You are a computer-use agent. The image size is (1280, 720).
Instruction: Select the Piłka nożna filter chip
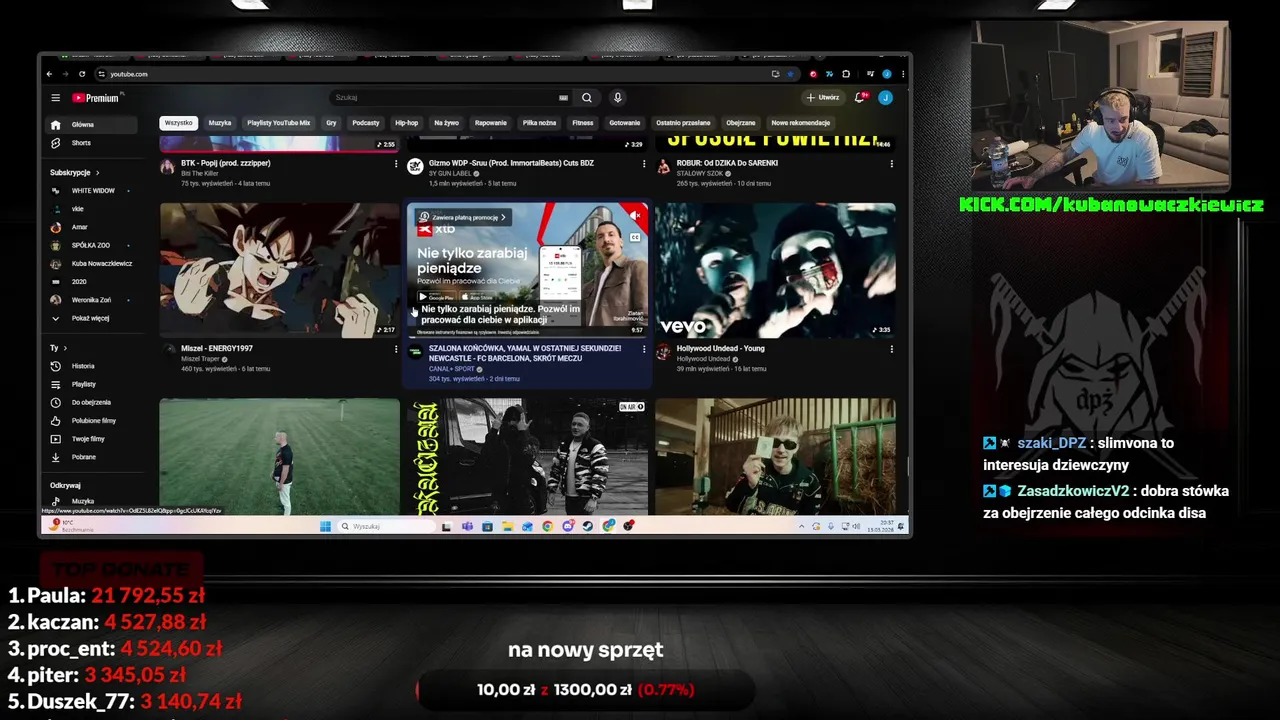539,123
